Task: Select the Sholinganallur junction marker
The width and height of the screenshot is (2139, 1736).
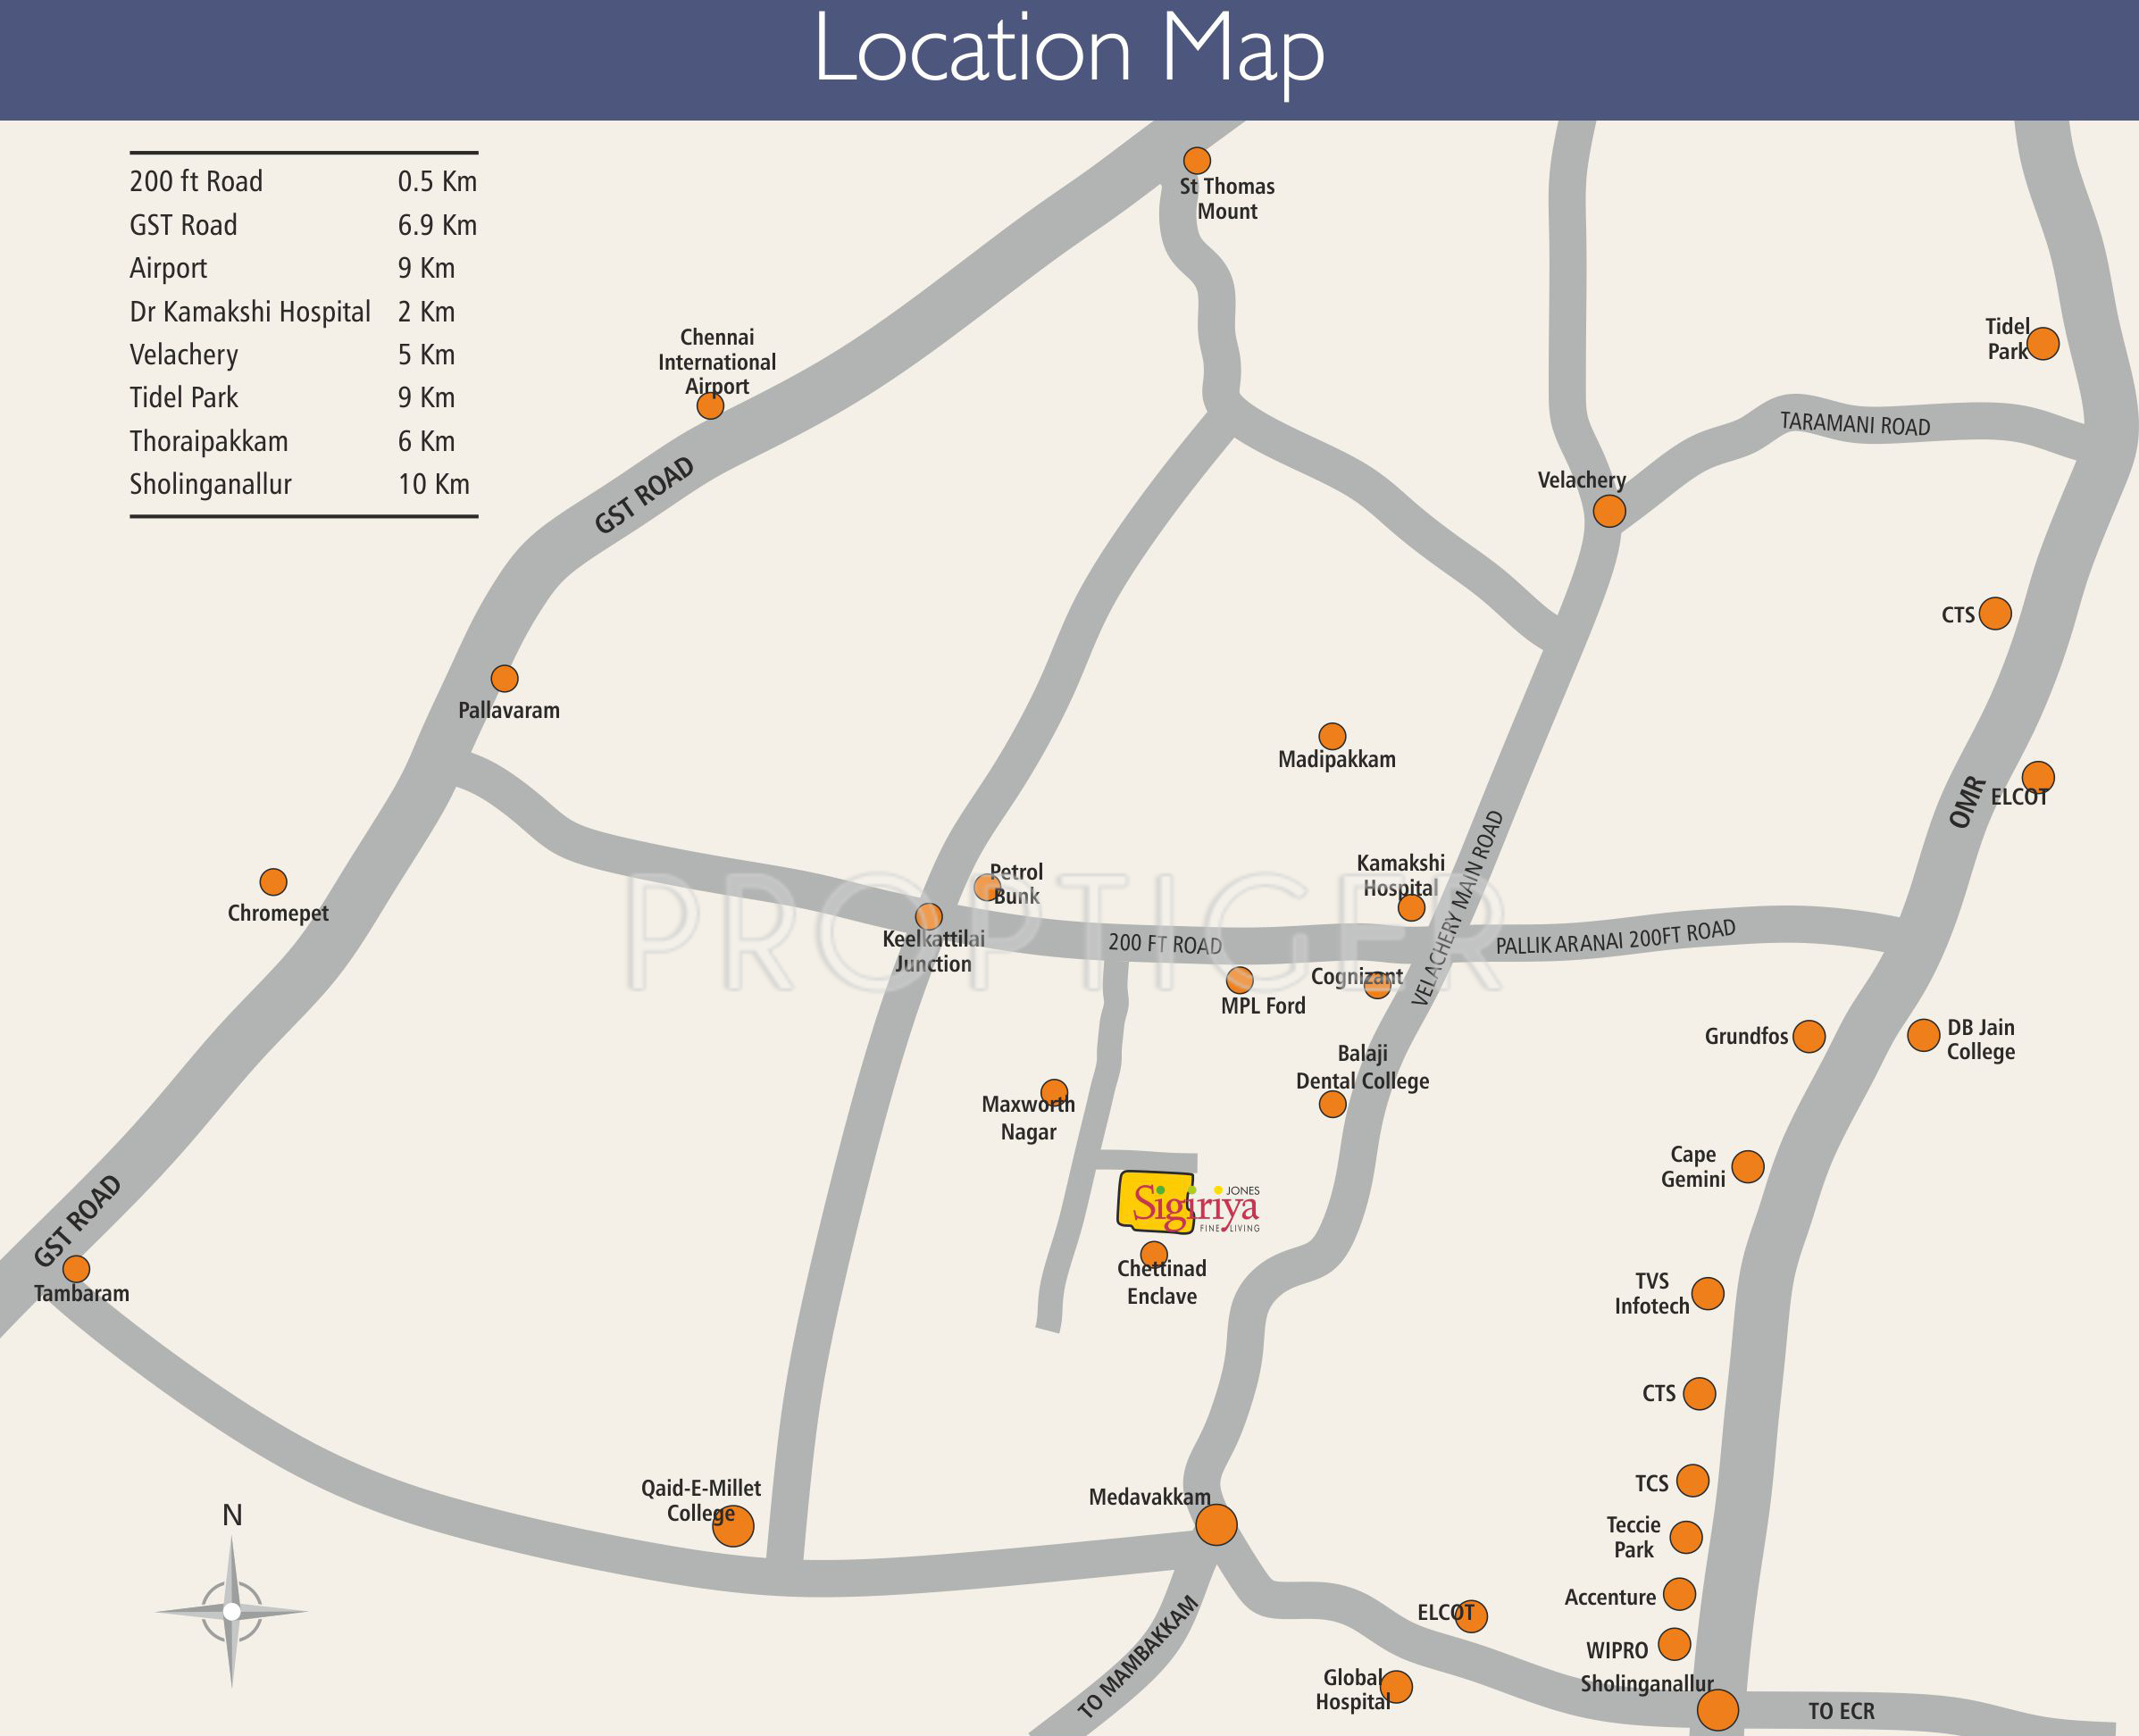Action: pos(1718,1710)
